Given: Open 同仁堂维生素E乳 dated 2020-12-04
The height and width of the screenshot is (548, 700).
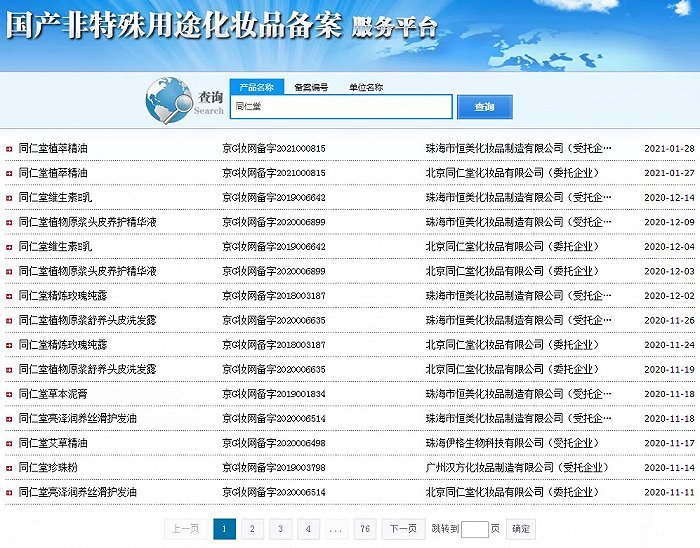Looking at the screenshot, I should tap(55, 247).
